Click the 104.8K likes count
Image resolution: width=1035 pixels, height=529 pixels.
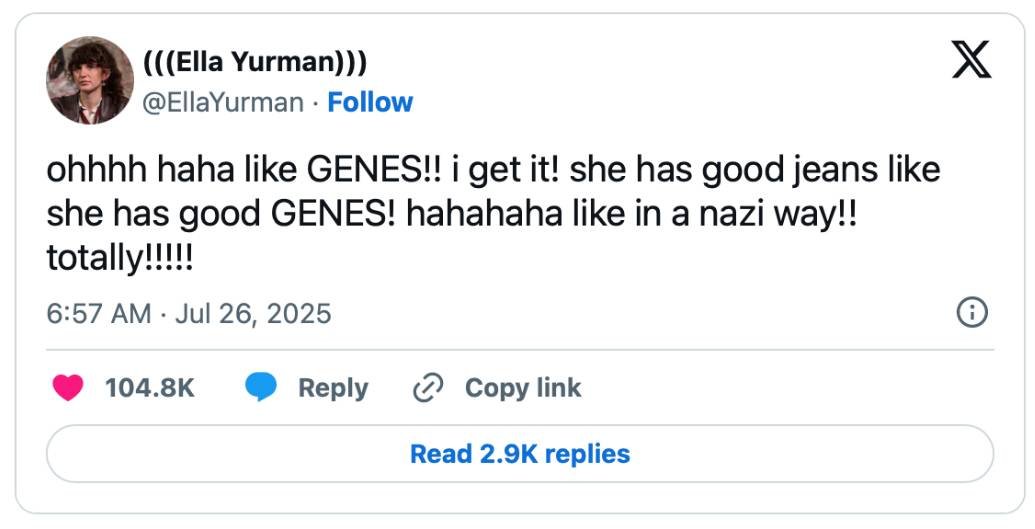(150, 388)
